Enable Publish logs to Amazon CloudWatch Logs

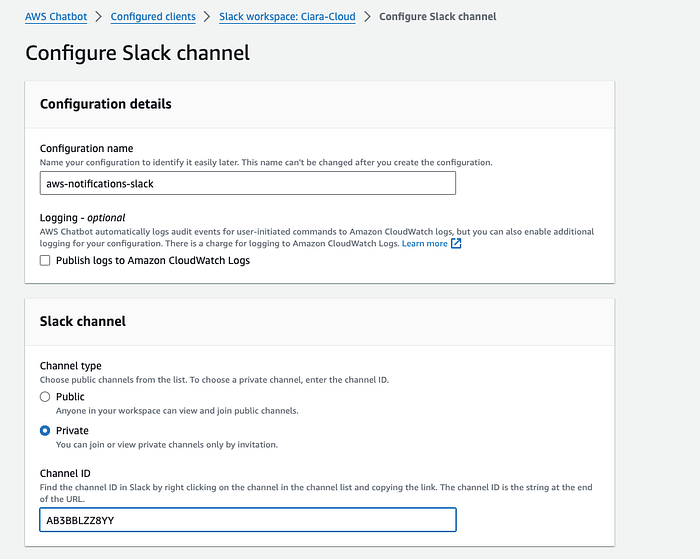click(x=45, y=260)
